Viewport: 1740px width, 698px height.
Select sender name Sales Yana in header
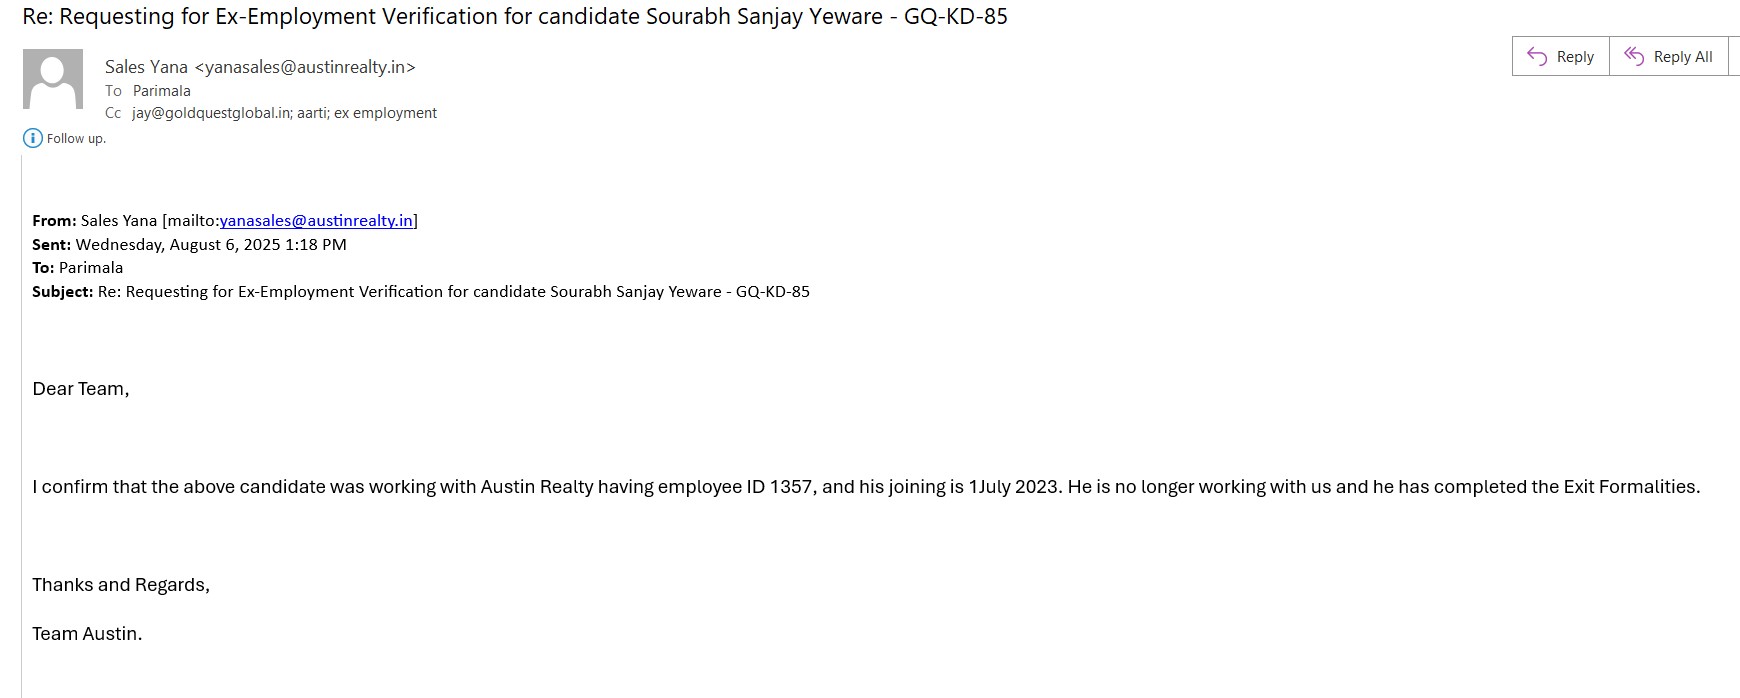(146, 67)
